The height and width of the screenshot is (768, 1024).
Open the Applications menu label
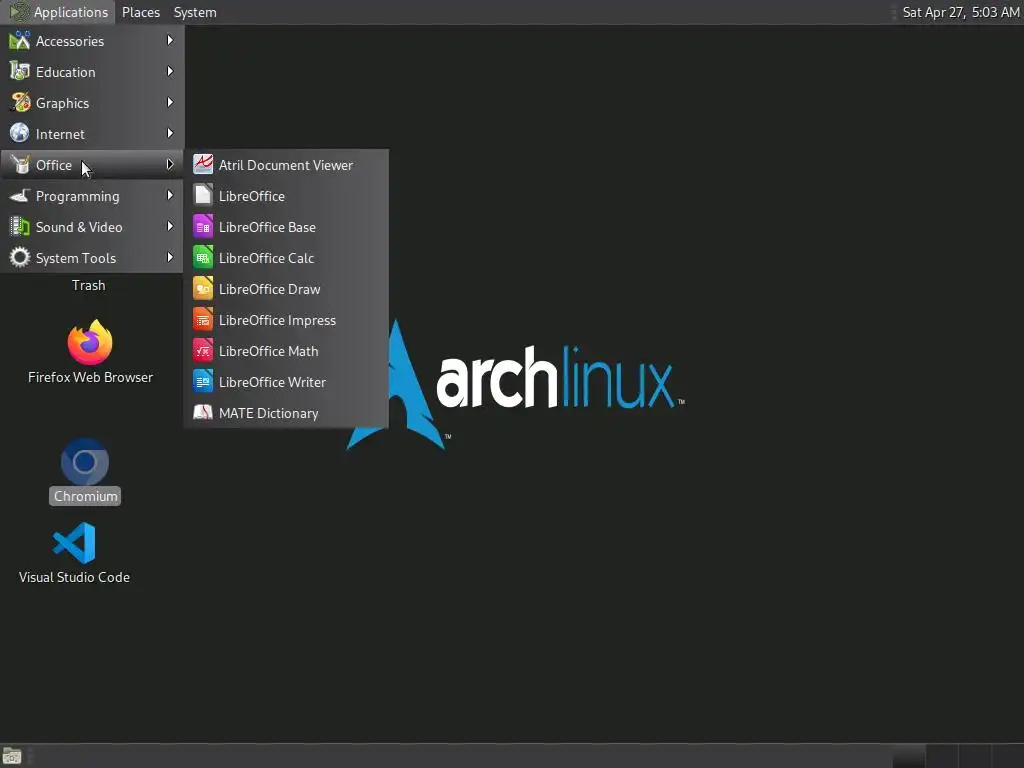coord(71,12)
